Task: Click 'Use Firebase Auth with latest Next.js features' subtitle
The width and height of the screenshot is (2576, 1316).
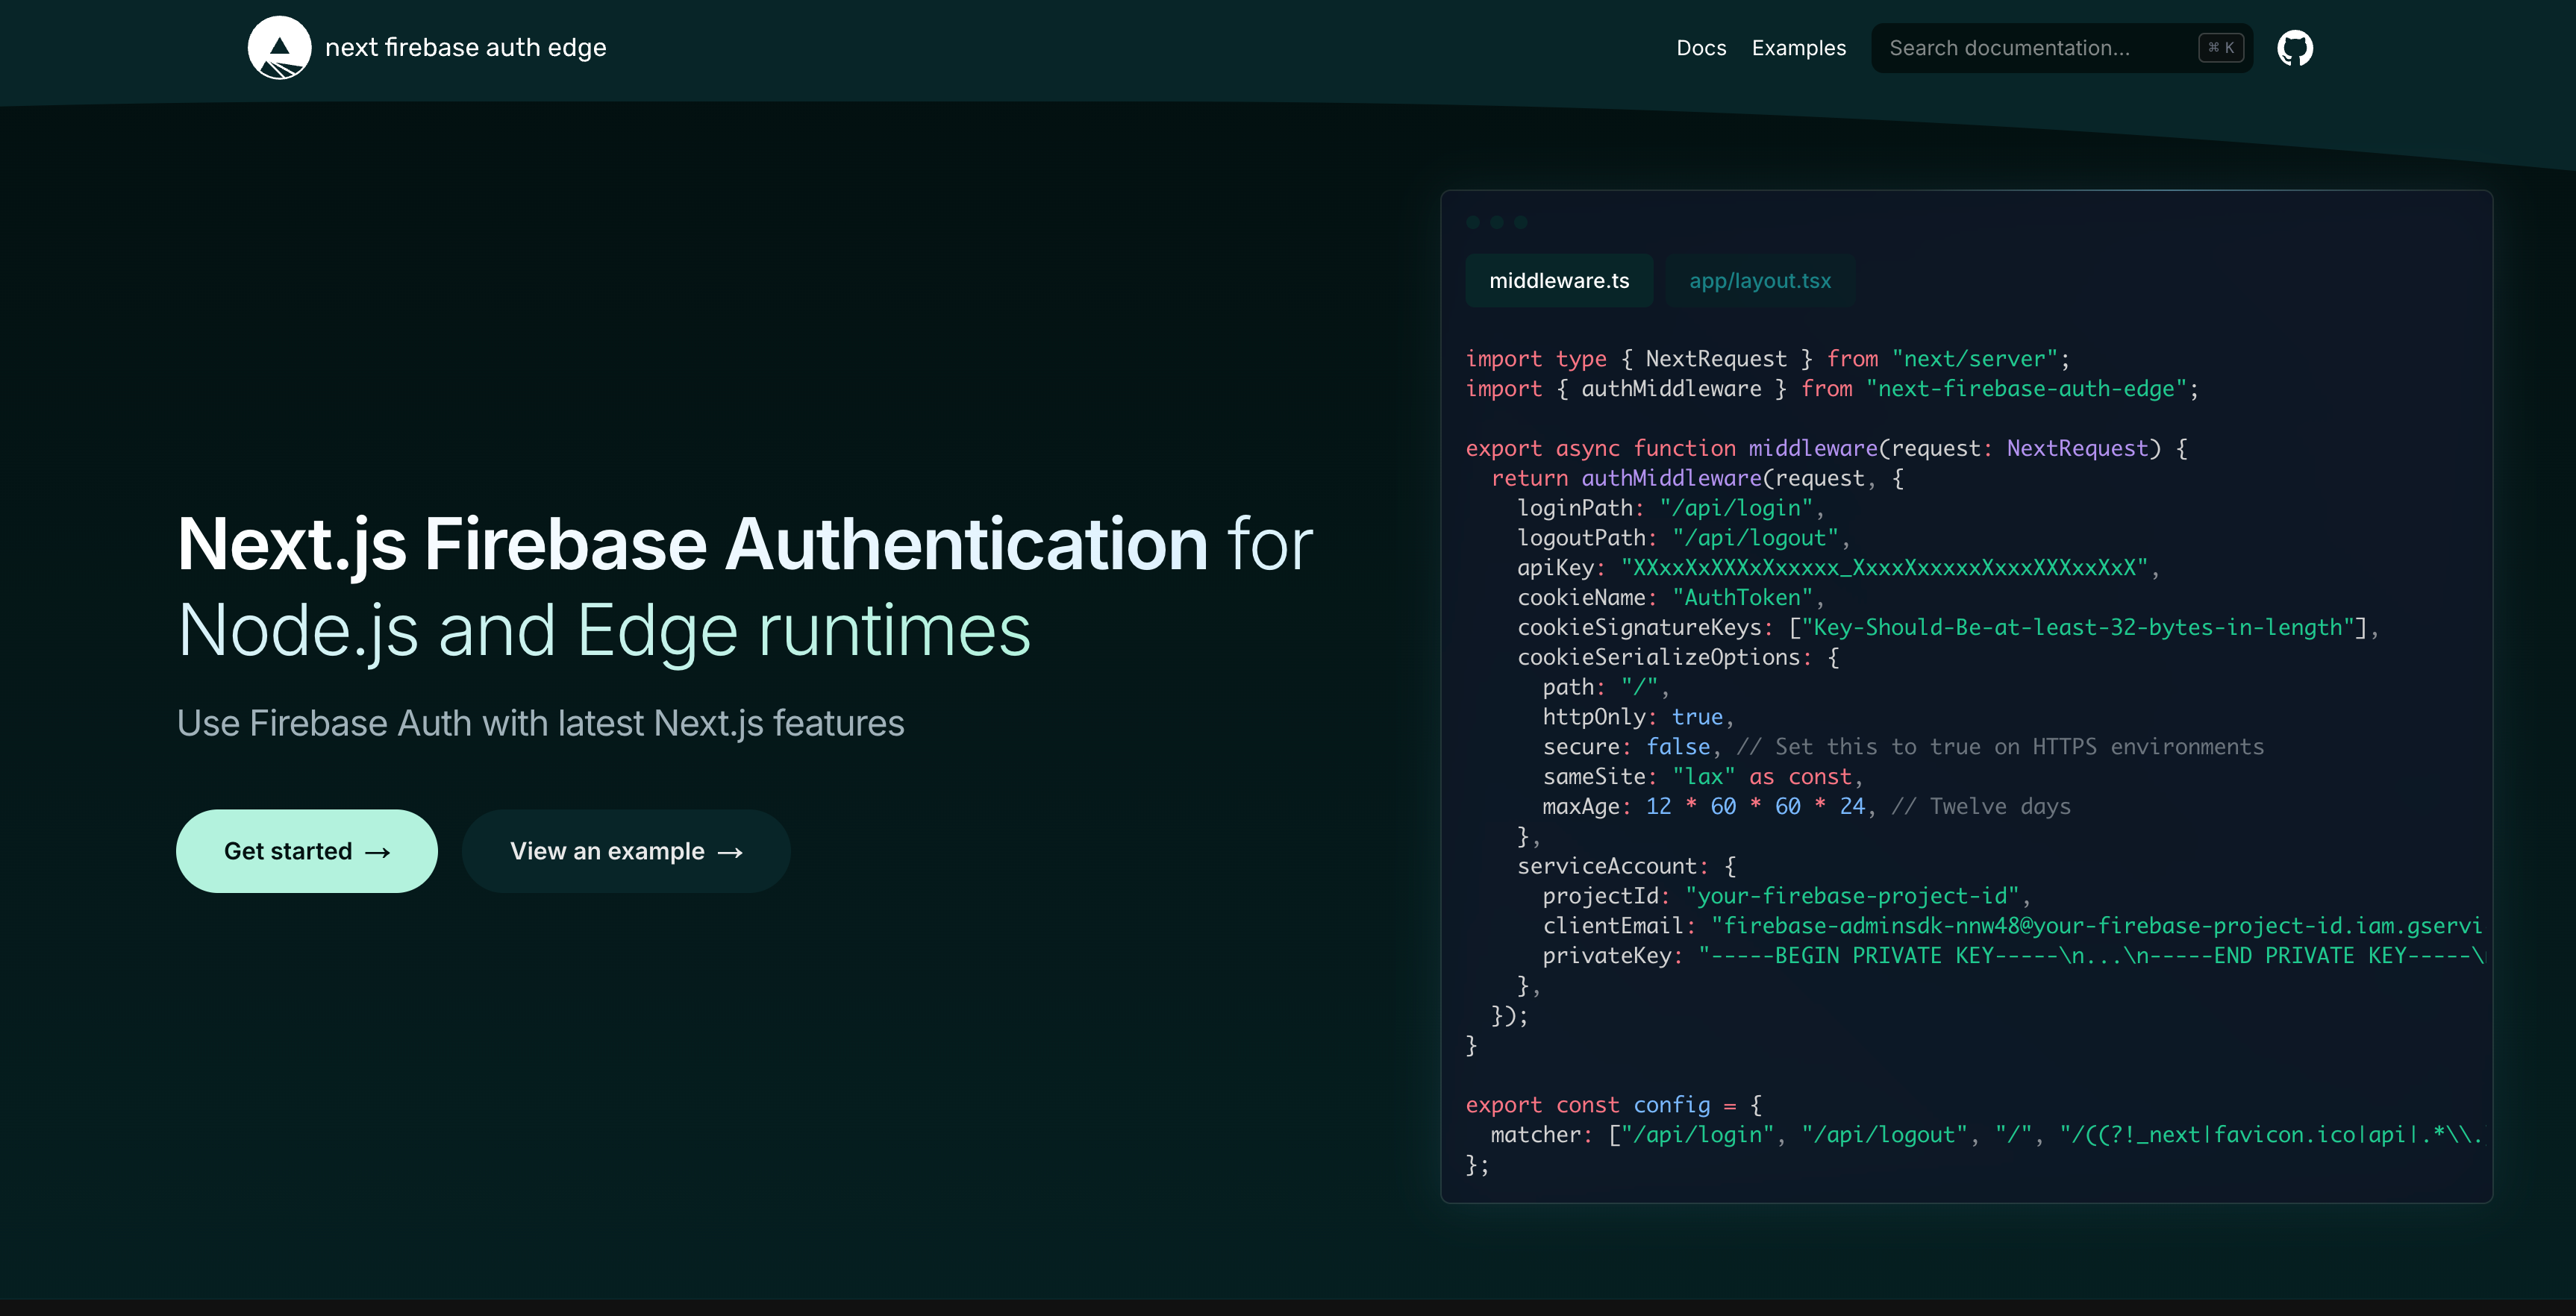Action: (540, 723)
